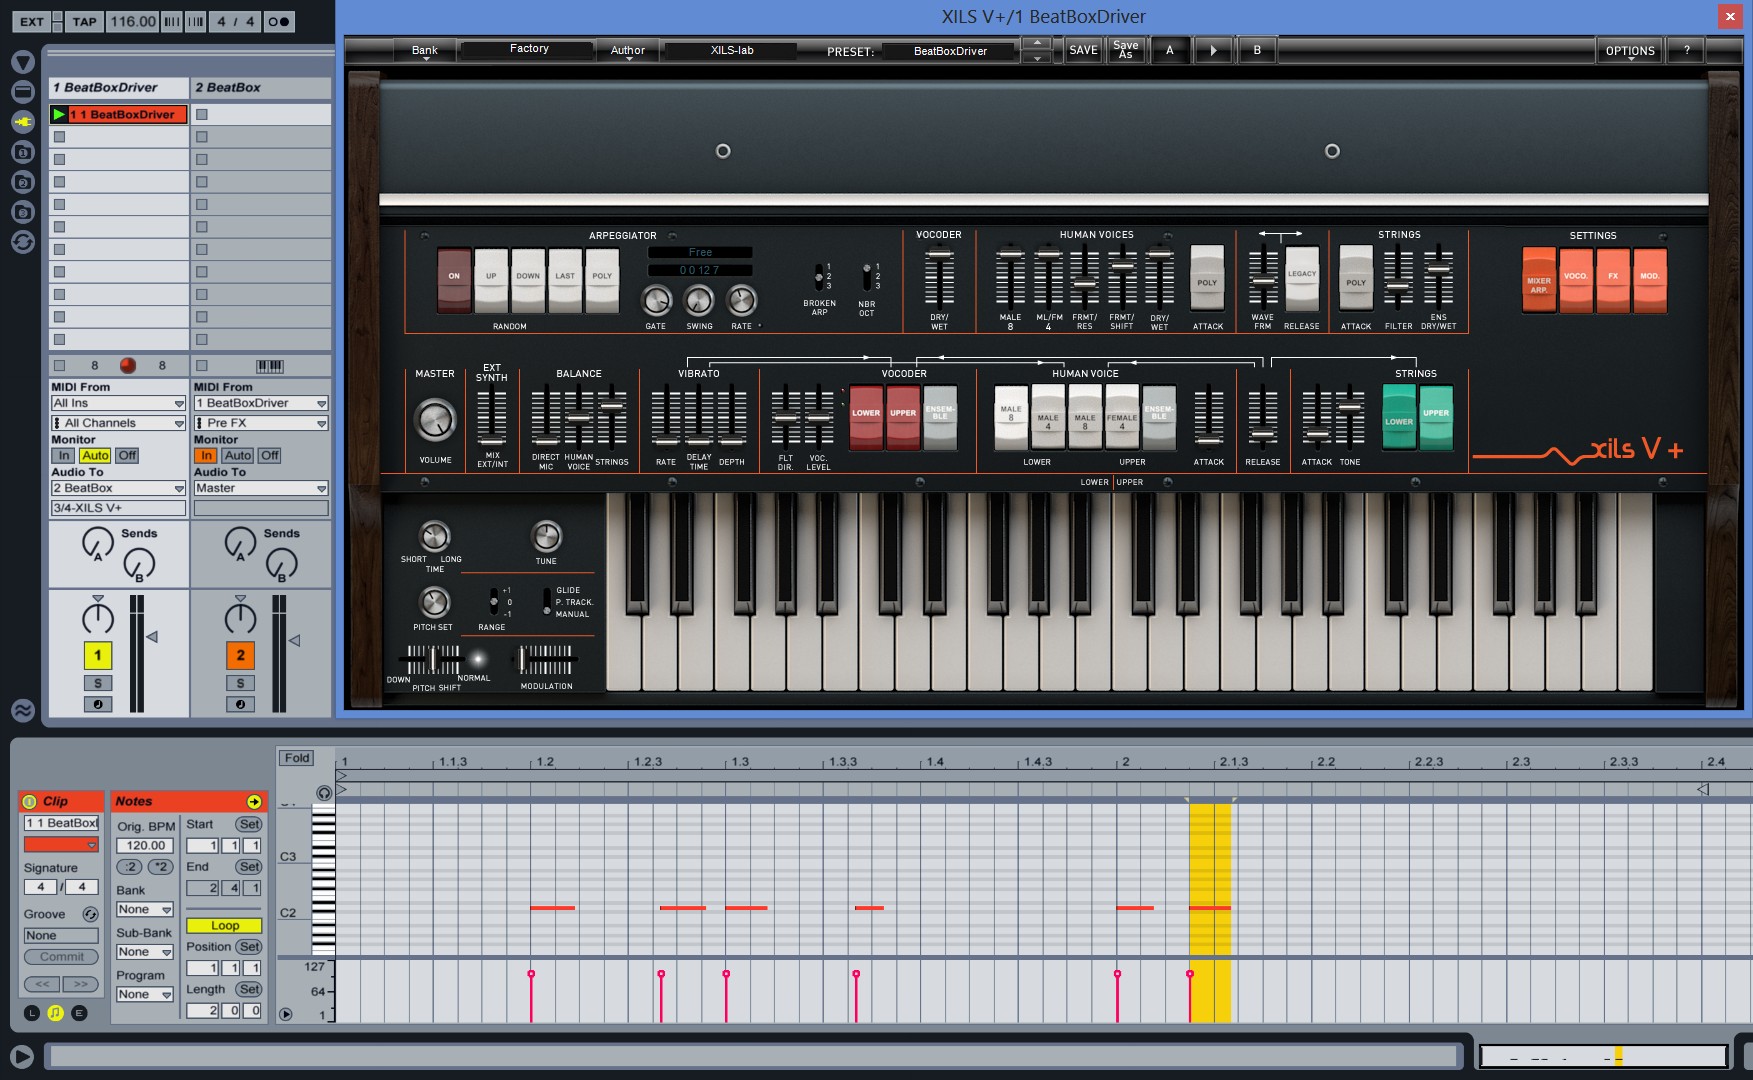
Task: Stop clips with track 1 stop square
Action: [x=59, y=365]
